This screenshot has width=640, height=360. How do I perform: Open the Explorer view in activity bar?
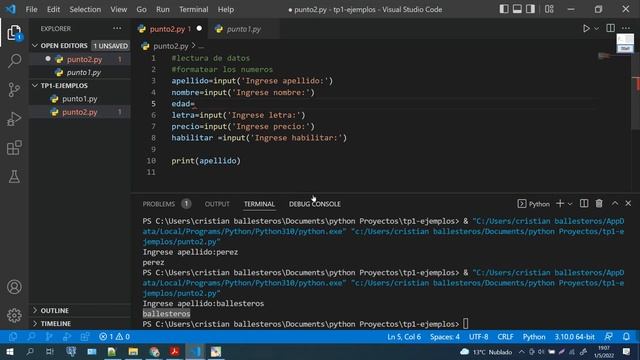point(14,33)
